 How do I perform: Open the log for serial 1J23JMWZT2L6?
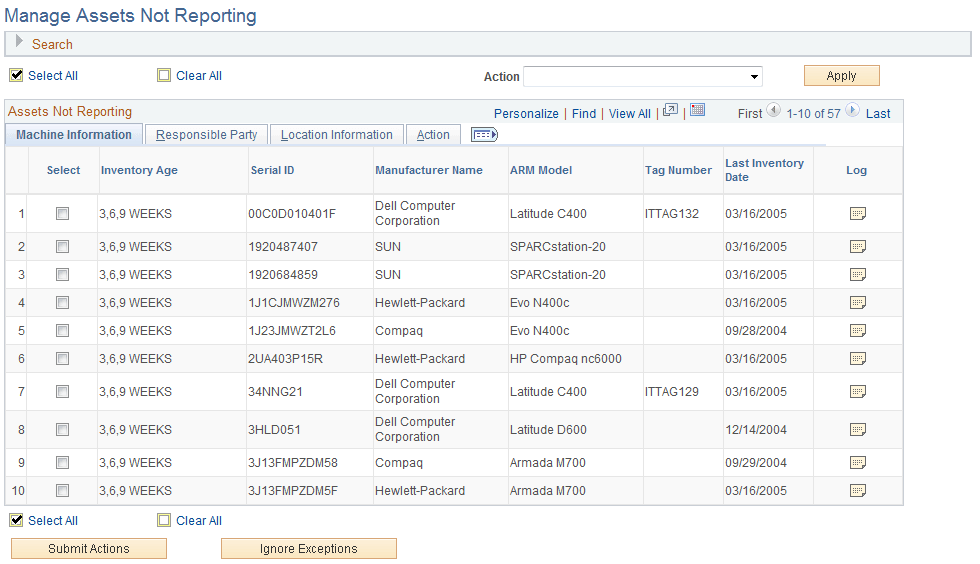pyautogui.click(x=858, y=331)
